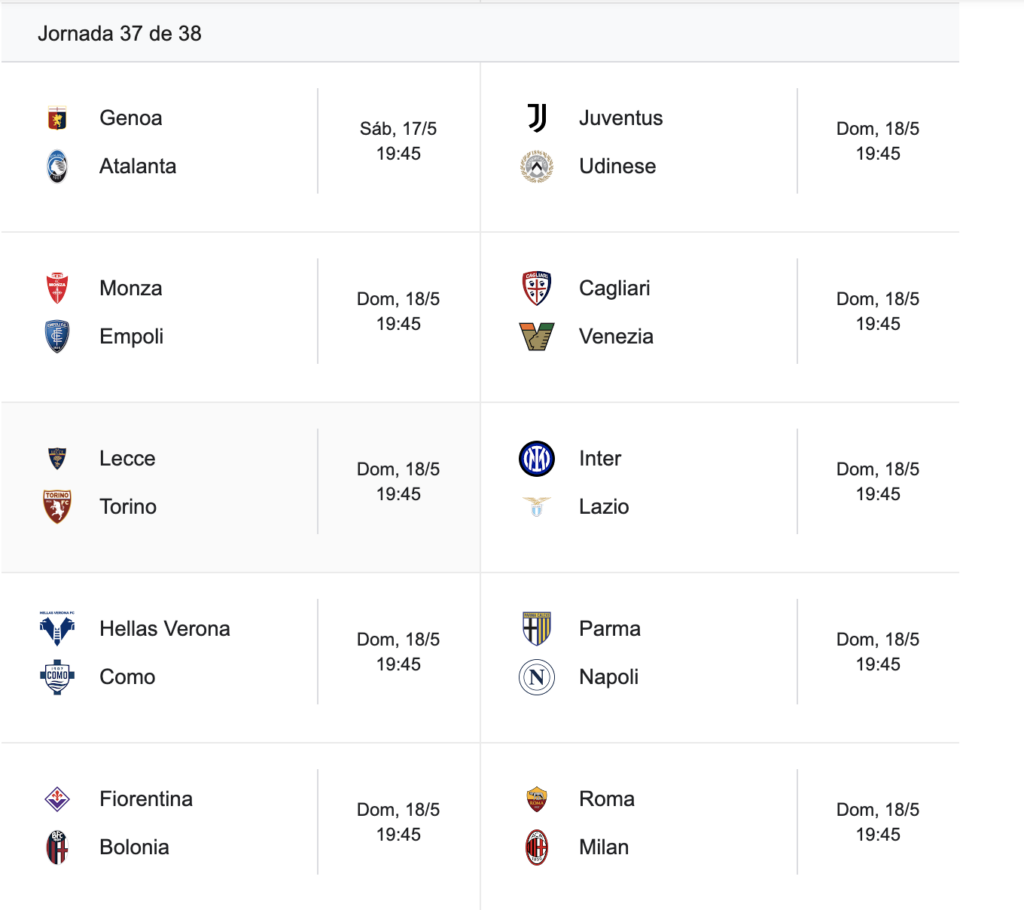Click the Napoli N logo
Image resolution: width=1024 pixels, height=910 pixels.
click(537, 677)
